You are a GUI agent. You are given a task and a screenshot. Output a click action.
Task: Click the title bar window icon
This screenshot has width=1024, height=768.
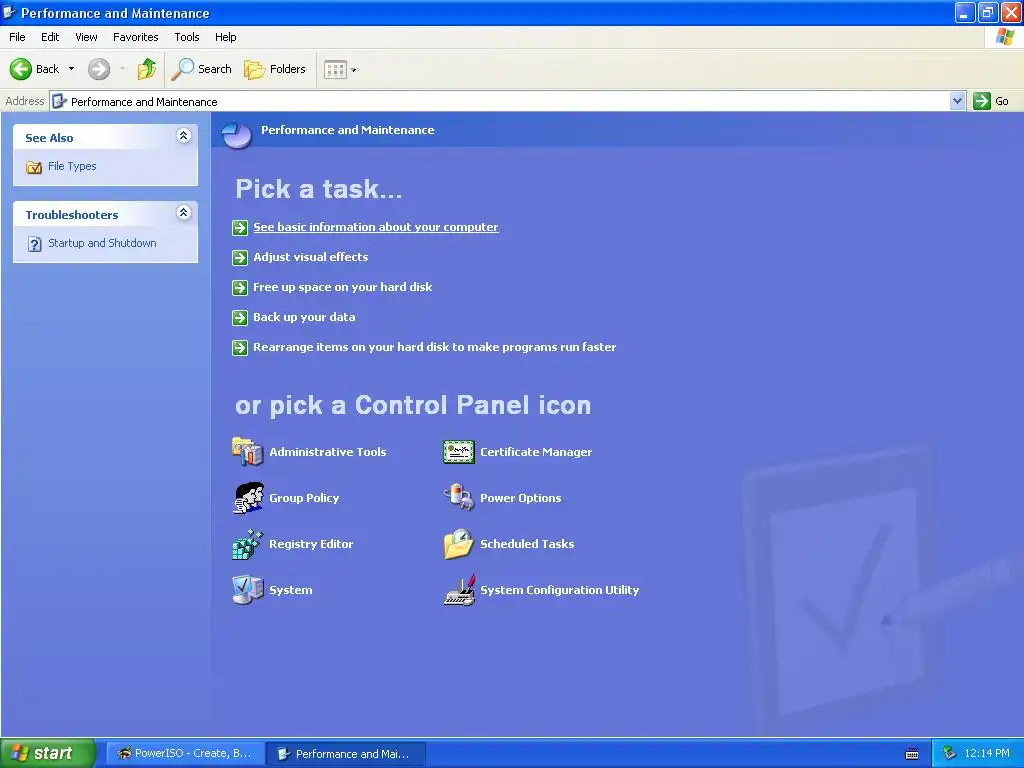pos(9,12)
